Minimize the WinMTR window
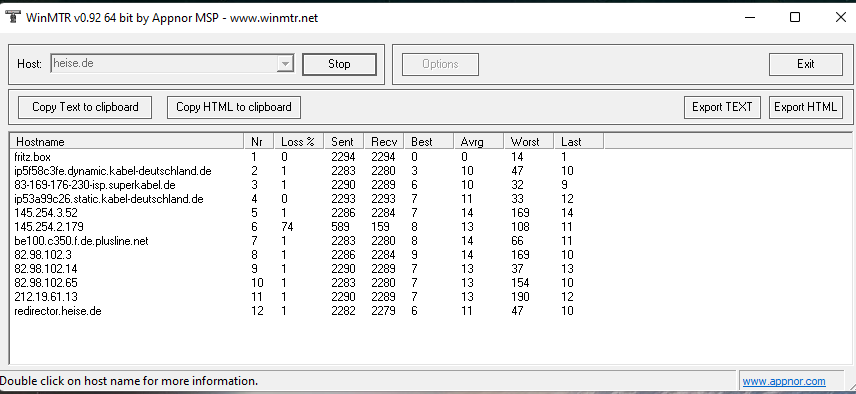Image resolution: width=856 pixels, height=394 pixels. pos(750,17)
